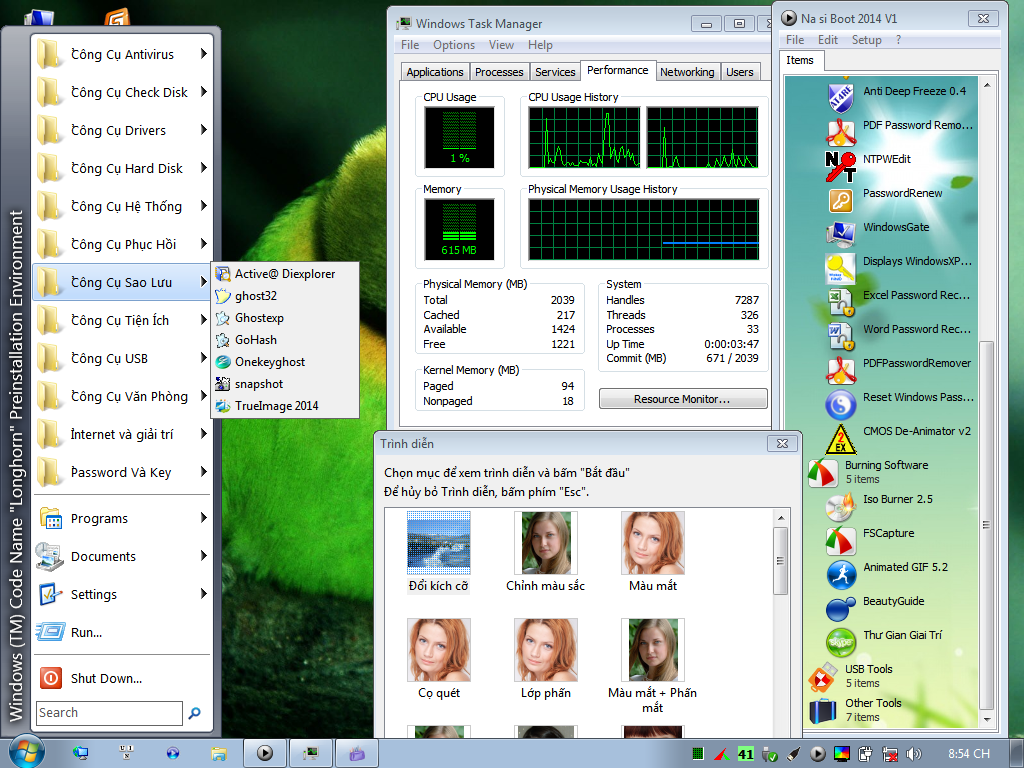Launch CMOS De-Animator v2 icon
Viewport: 1024px width, 768px height.
point(840,439)
